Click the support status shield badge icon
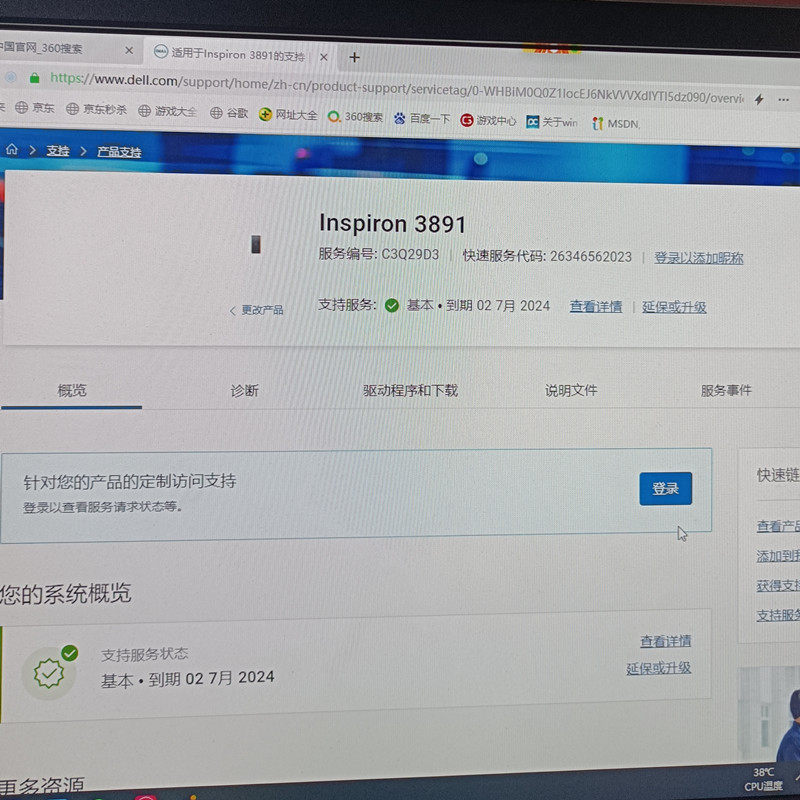This screenshot has width=800, height=800. pos(49,673)
